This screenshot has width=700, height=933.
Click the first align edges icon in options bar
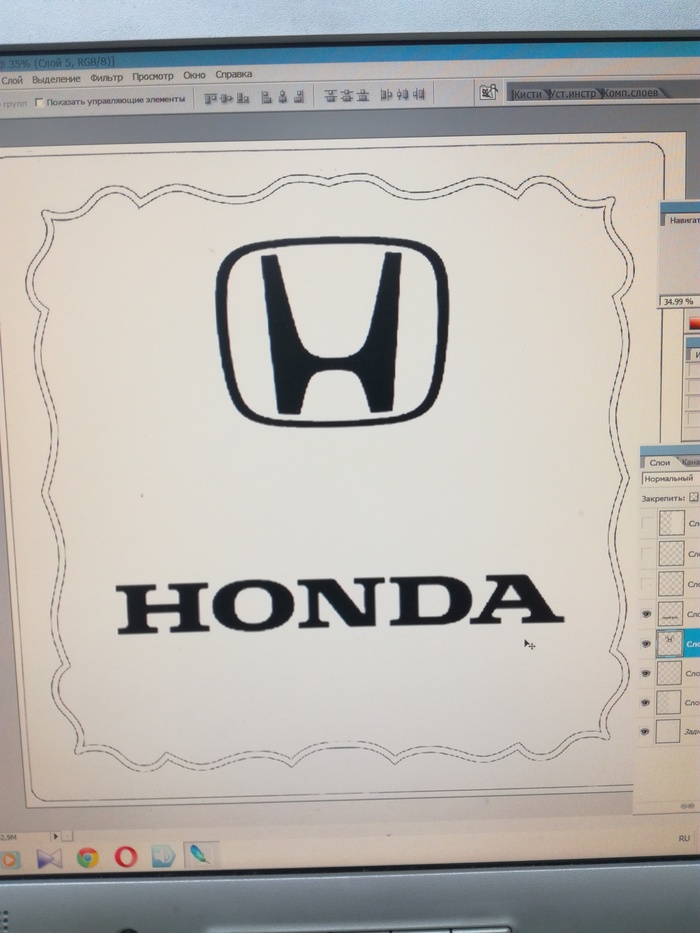[x=211, y=97]
